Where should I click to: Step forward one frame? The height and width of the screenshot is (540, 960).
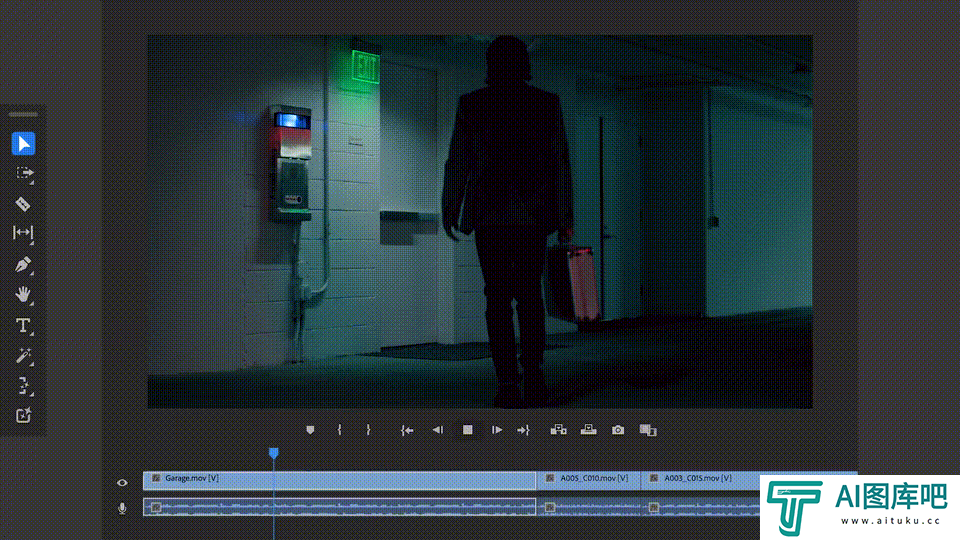point(497,430)
